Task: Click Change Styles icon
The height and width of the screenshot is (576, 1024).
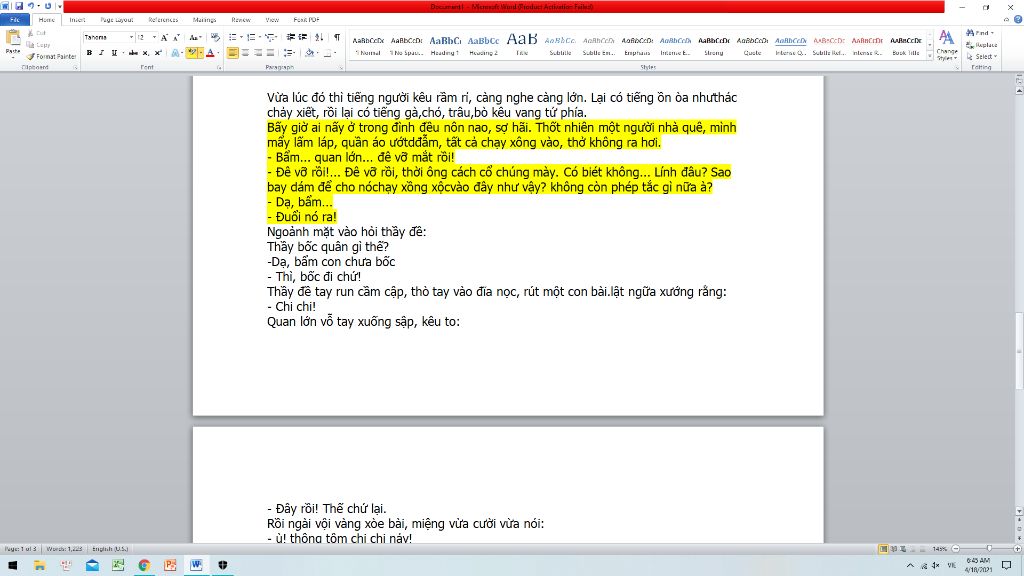Action: 946,46
